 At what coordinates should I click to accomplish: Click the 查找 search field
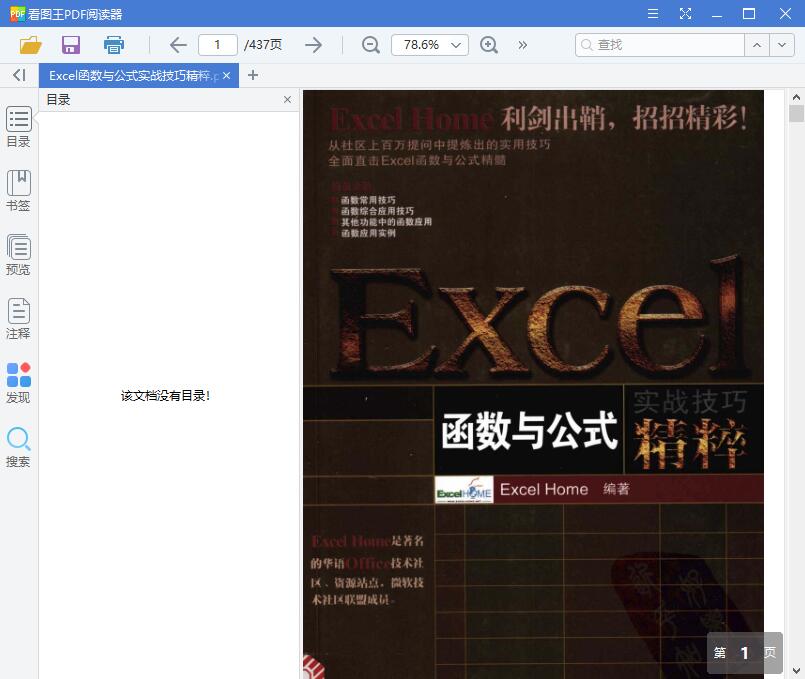click(660, 45)
